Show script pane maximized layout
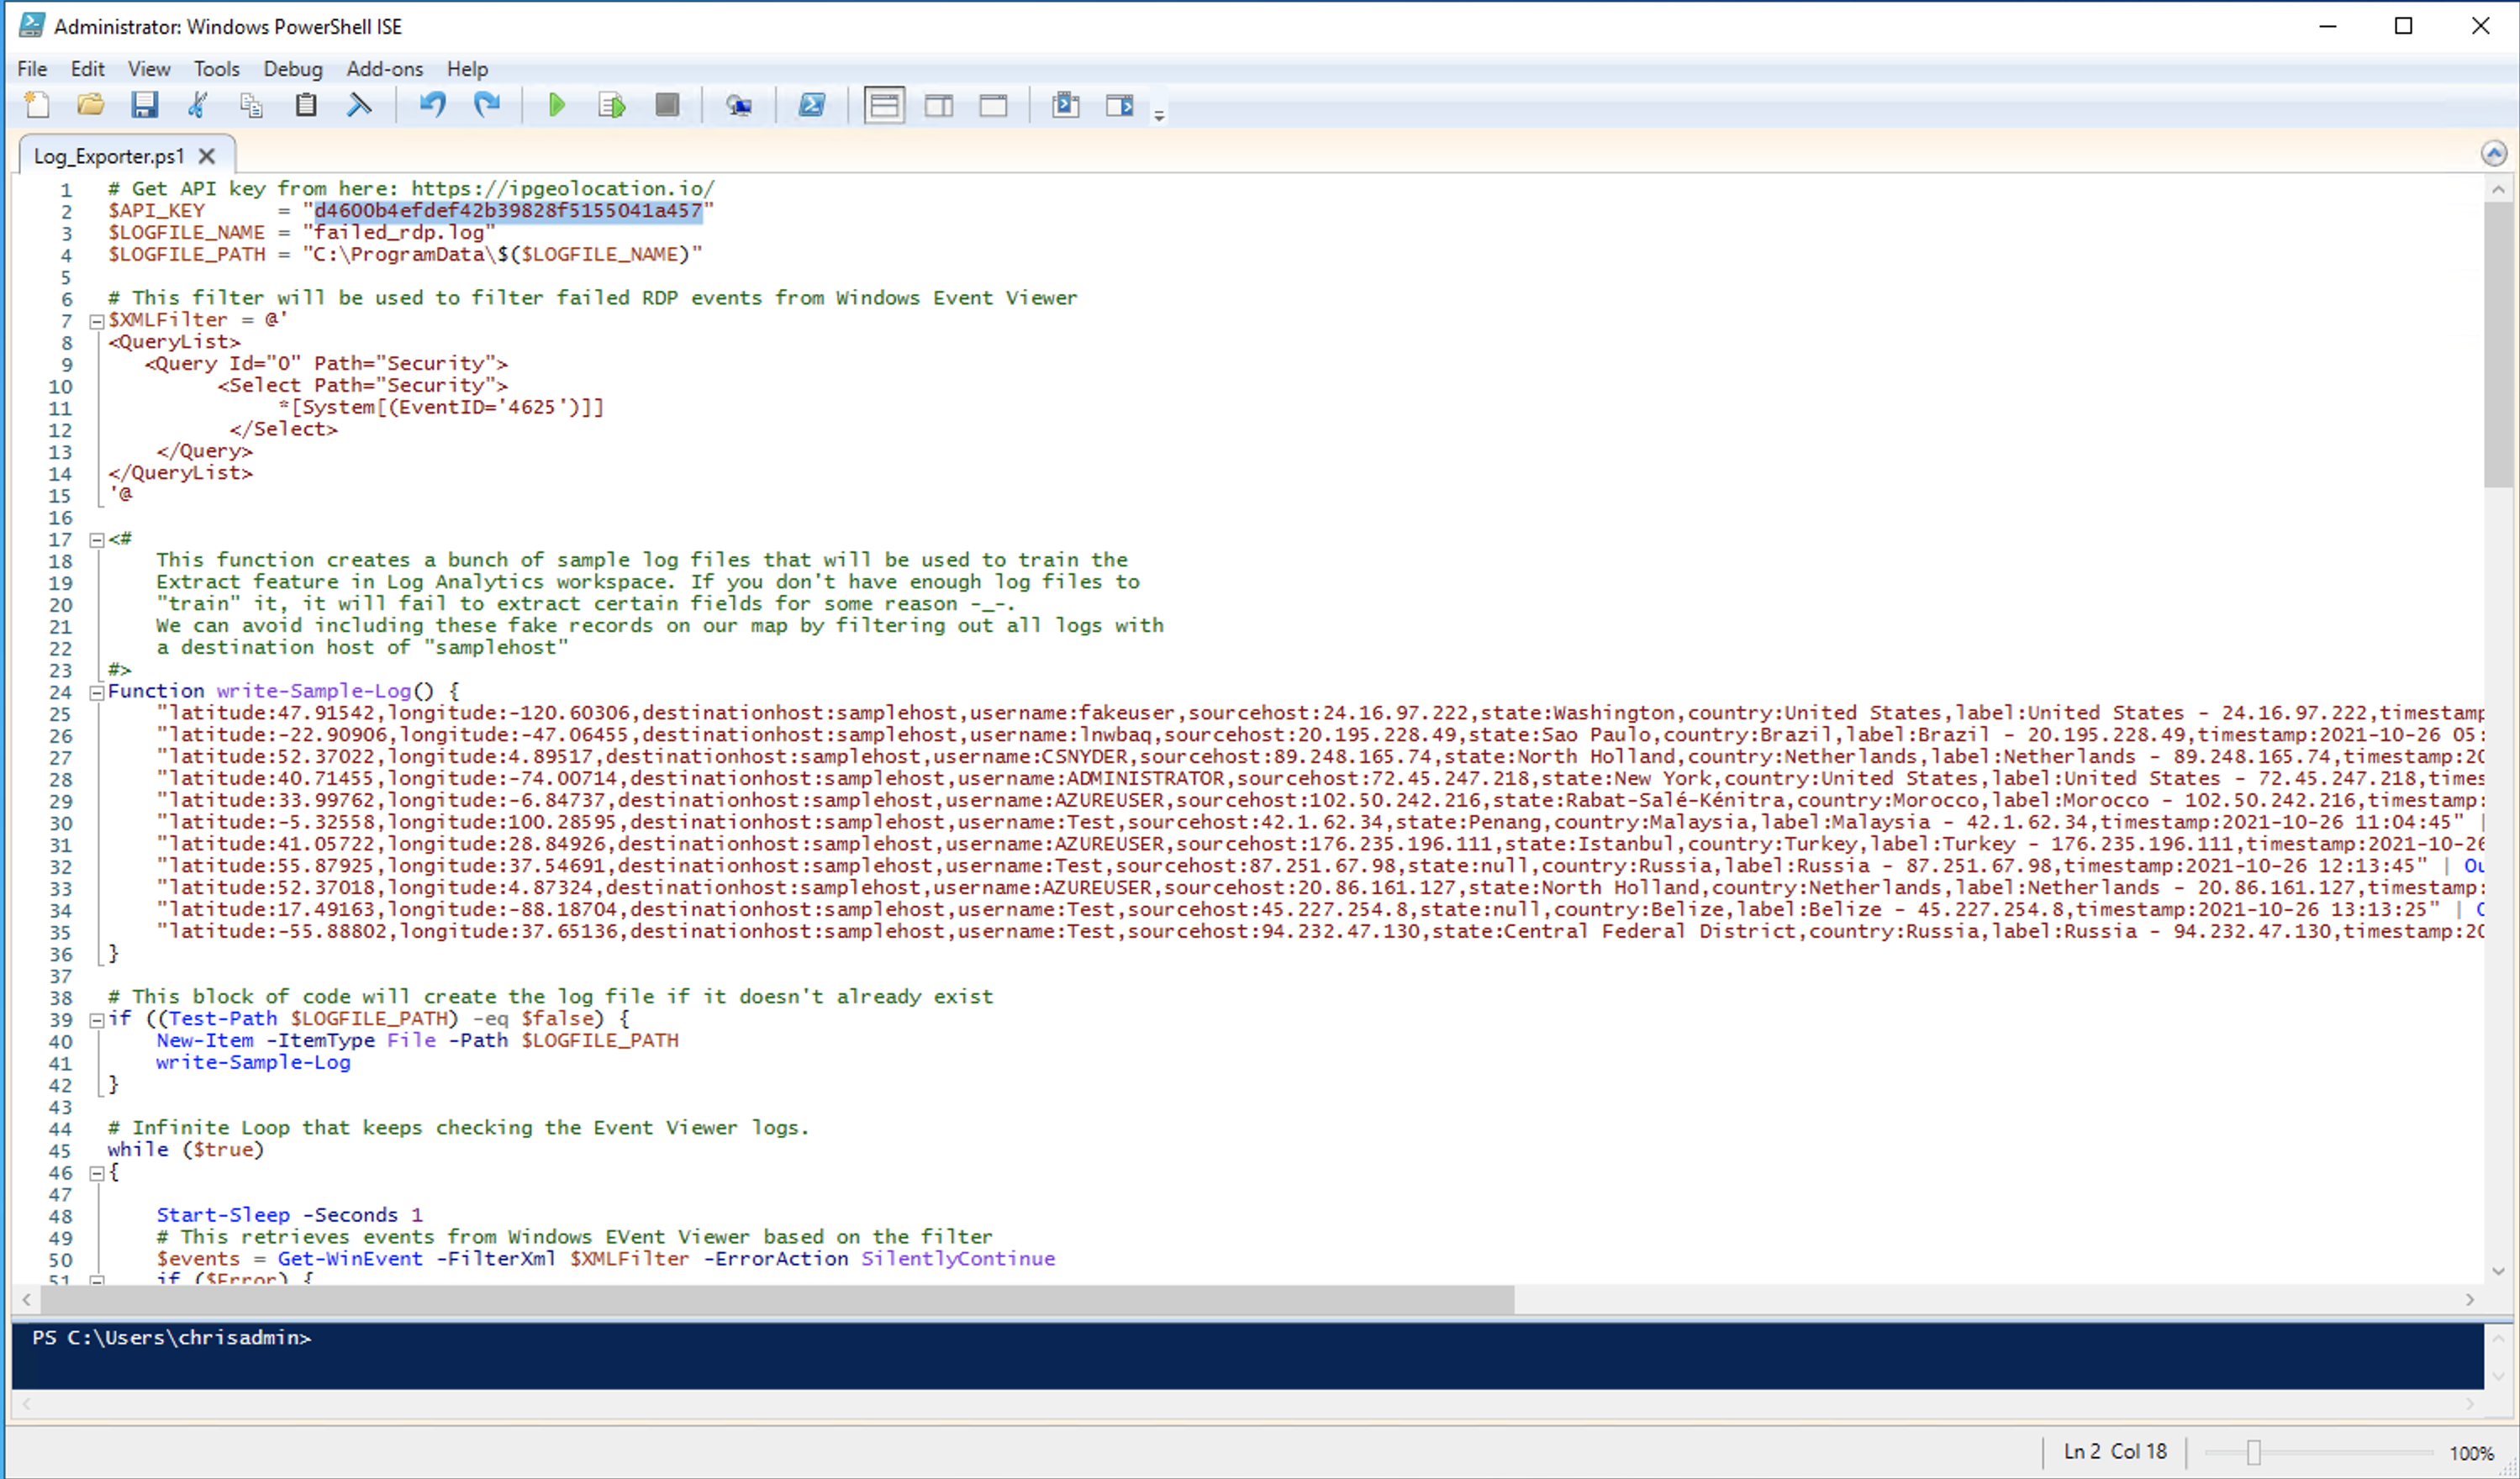This screenshot has height=1479, width=2520. coord(993,105)
